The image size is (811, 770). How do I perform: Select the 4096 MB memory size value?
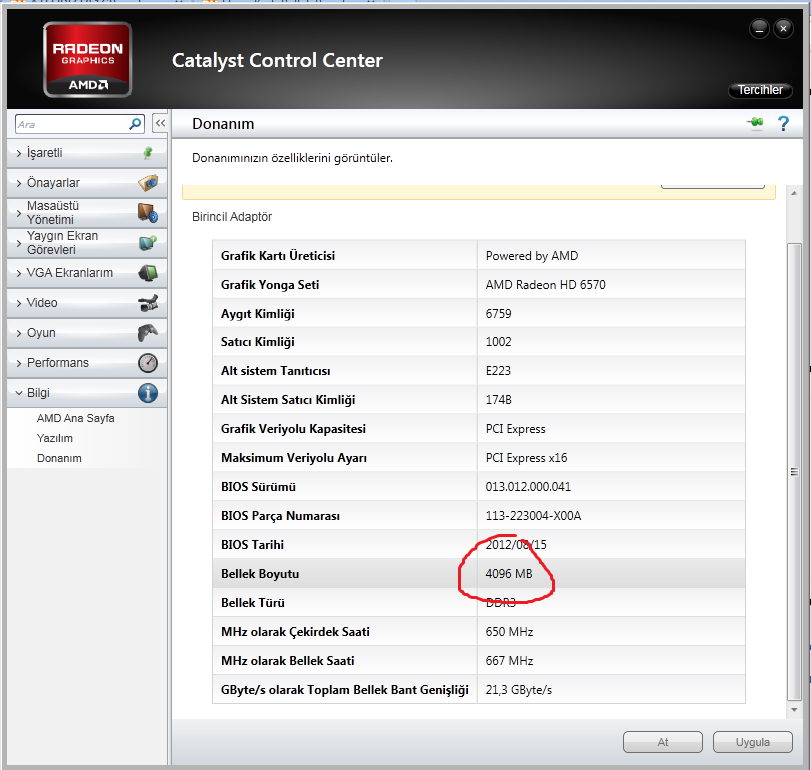tap(509, 573)
